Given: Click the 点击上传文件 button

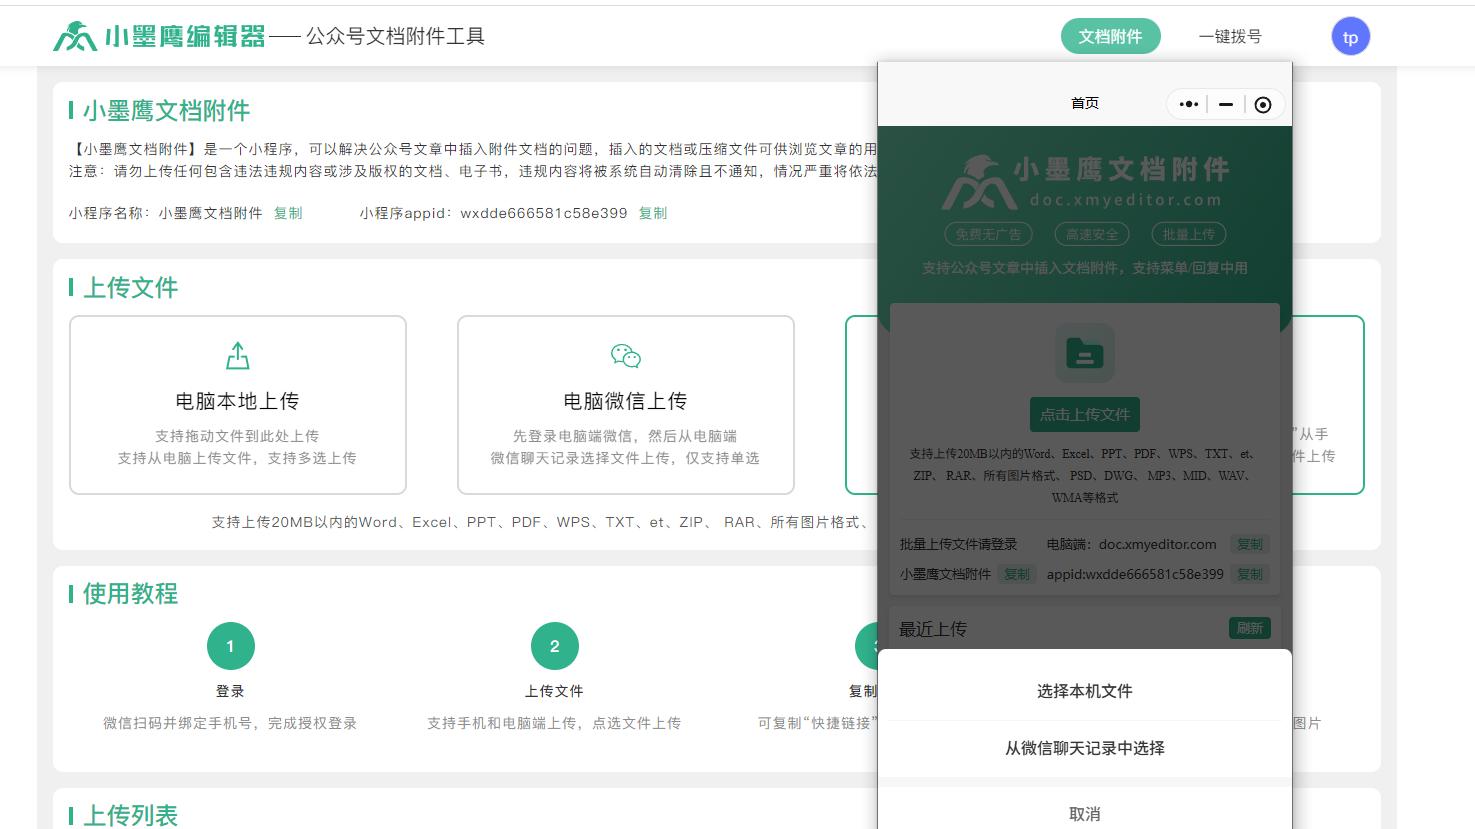Looking at the screenshot, I should 1085,414.
